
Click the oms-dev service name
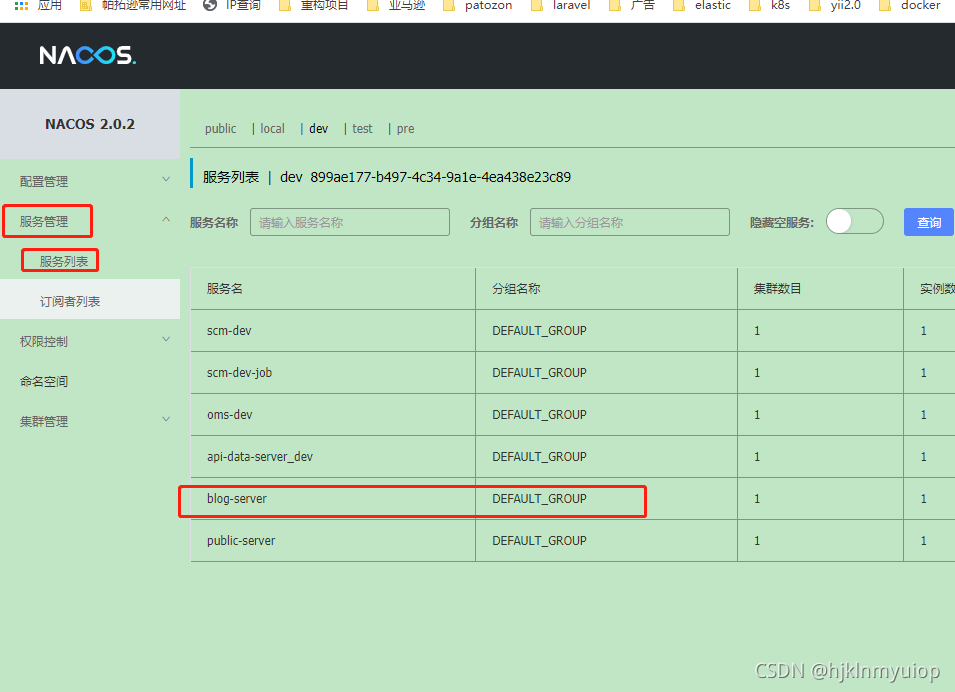pos(230,415)
